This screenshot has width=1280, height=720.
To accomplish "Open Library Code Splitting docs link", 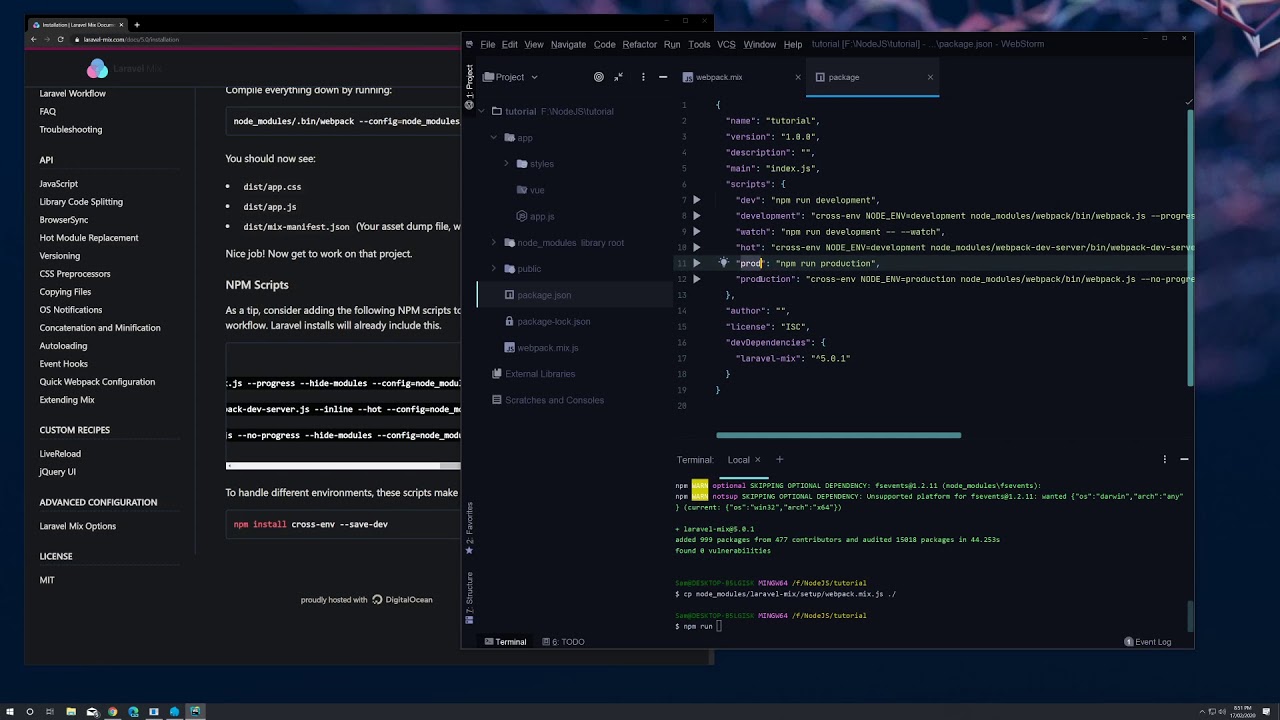I will click(x=81, y=202).
